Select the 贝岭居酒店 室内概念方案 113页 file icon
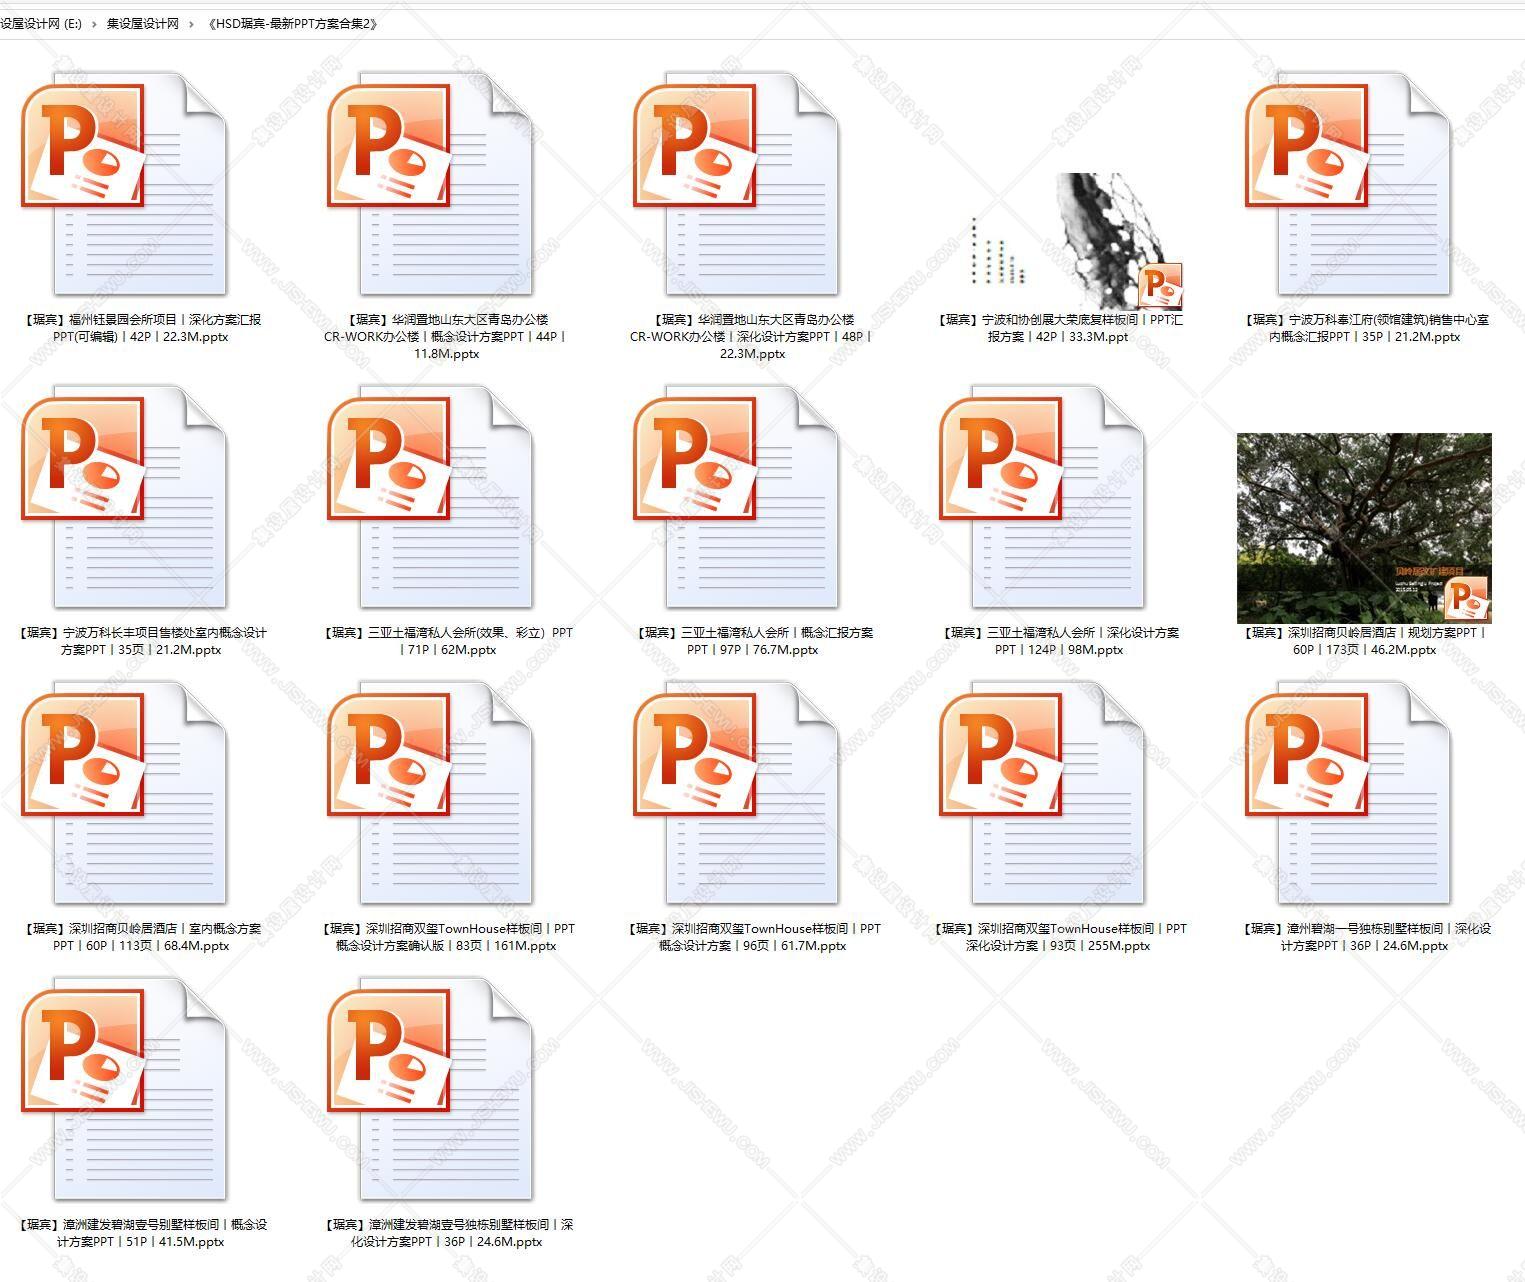 (x=125, y=793)
